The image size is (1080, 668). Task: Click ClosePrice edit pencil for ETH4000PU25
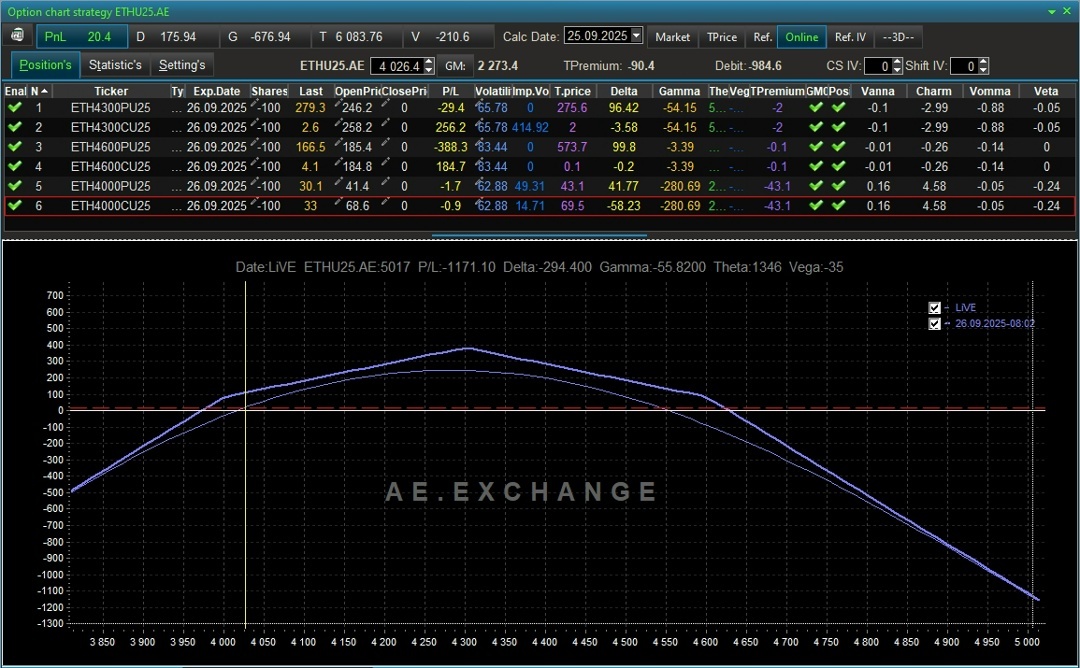click(385, 182)
